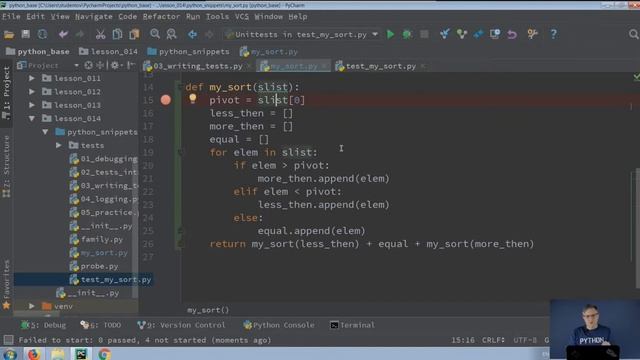Click the project panel settings gear
The image size is (640, 360).
[115, 65]
